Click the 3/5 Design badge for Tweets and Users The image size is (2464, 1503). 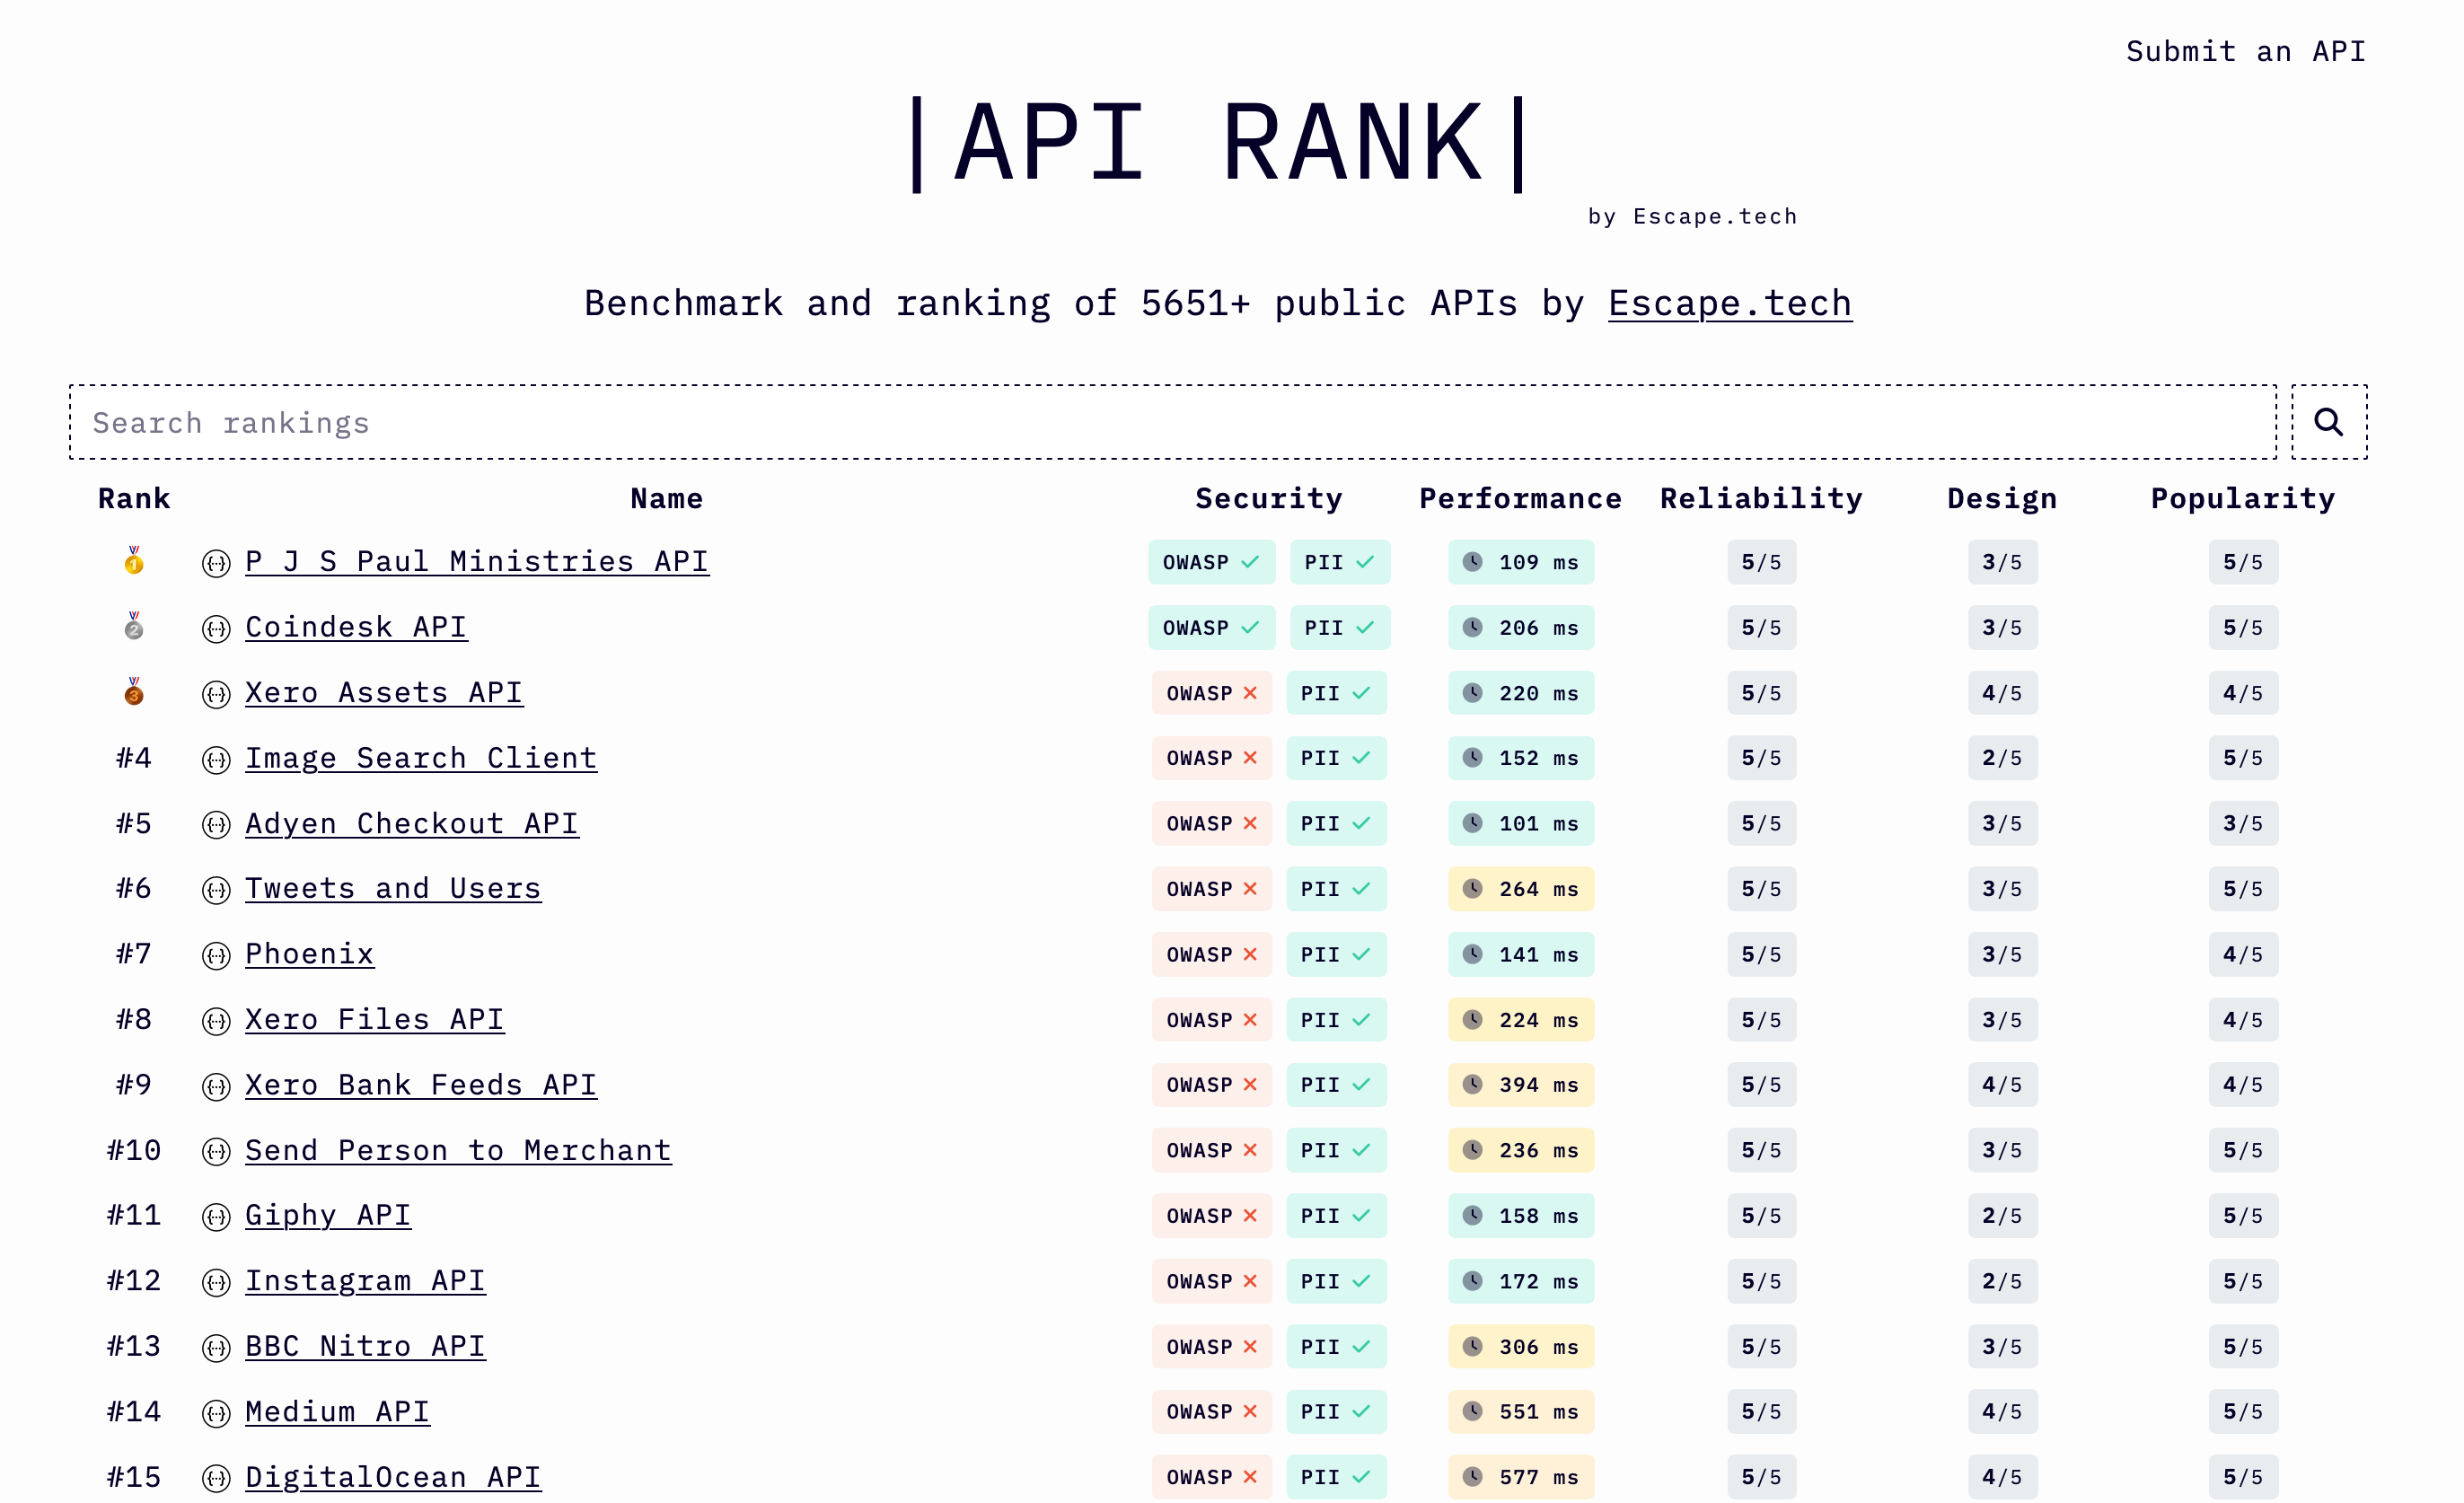click(2002, 889)
